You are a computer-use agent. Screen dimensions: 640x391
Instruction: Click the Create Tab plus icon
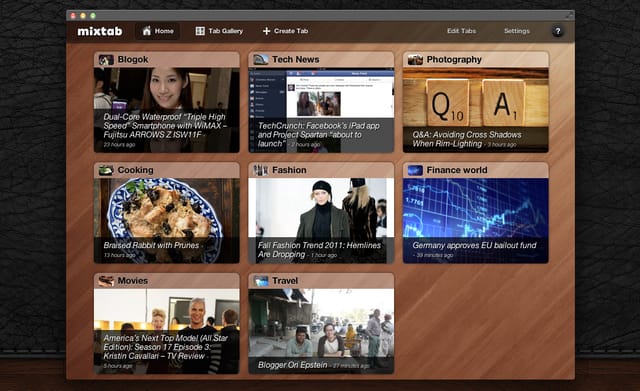click(x=266, y=31)
